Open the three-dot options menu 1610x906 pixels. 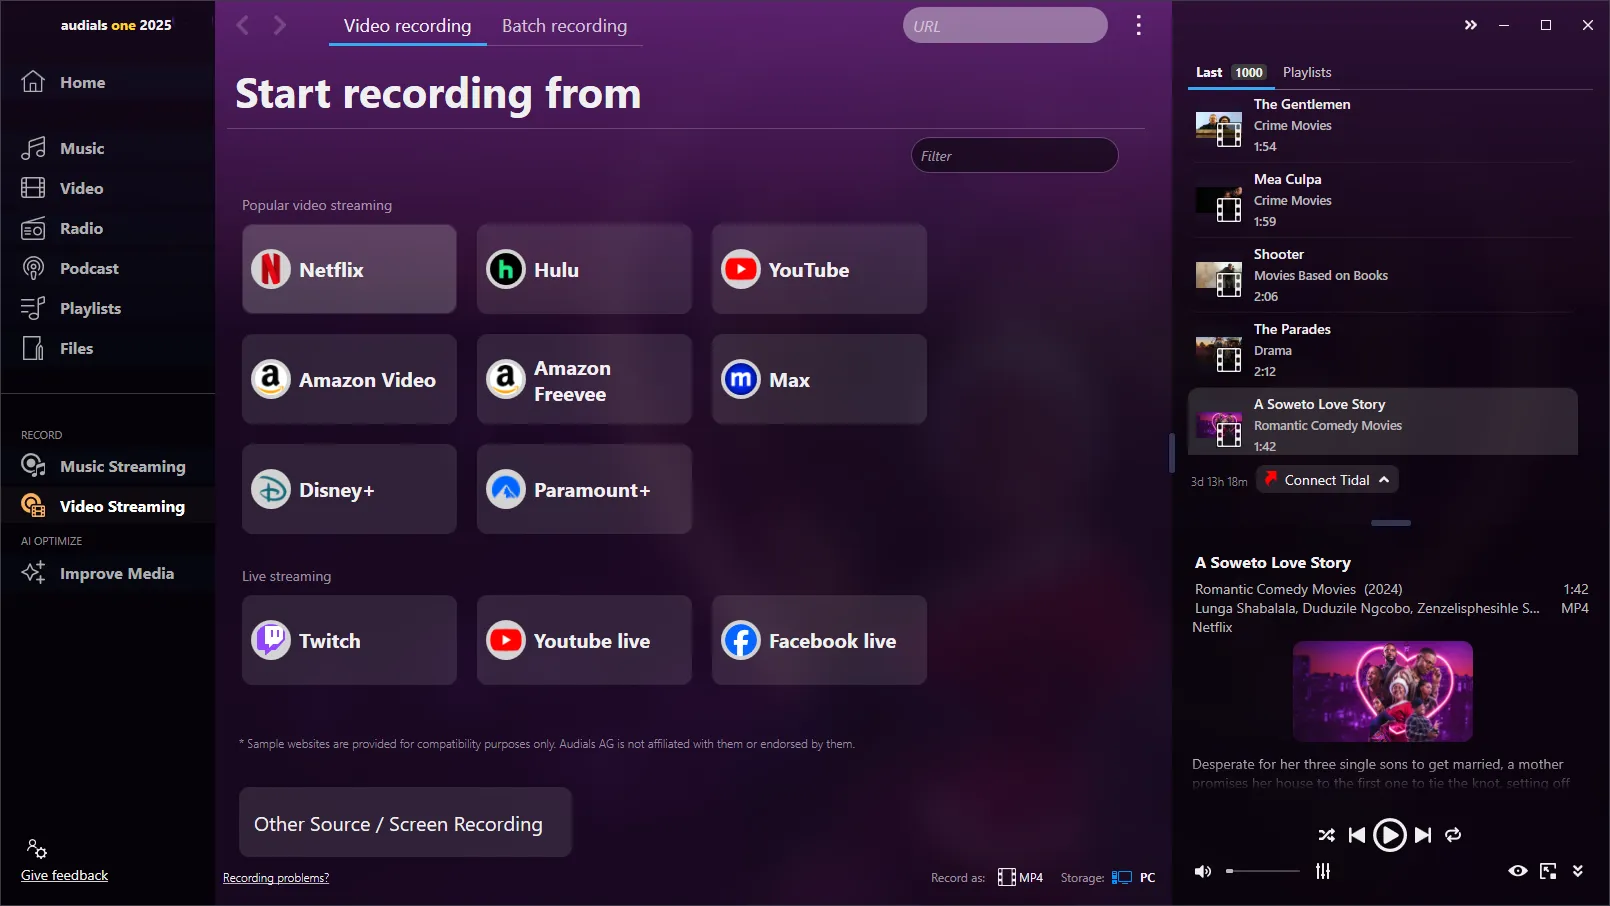click(x=1138, y=26)
